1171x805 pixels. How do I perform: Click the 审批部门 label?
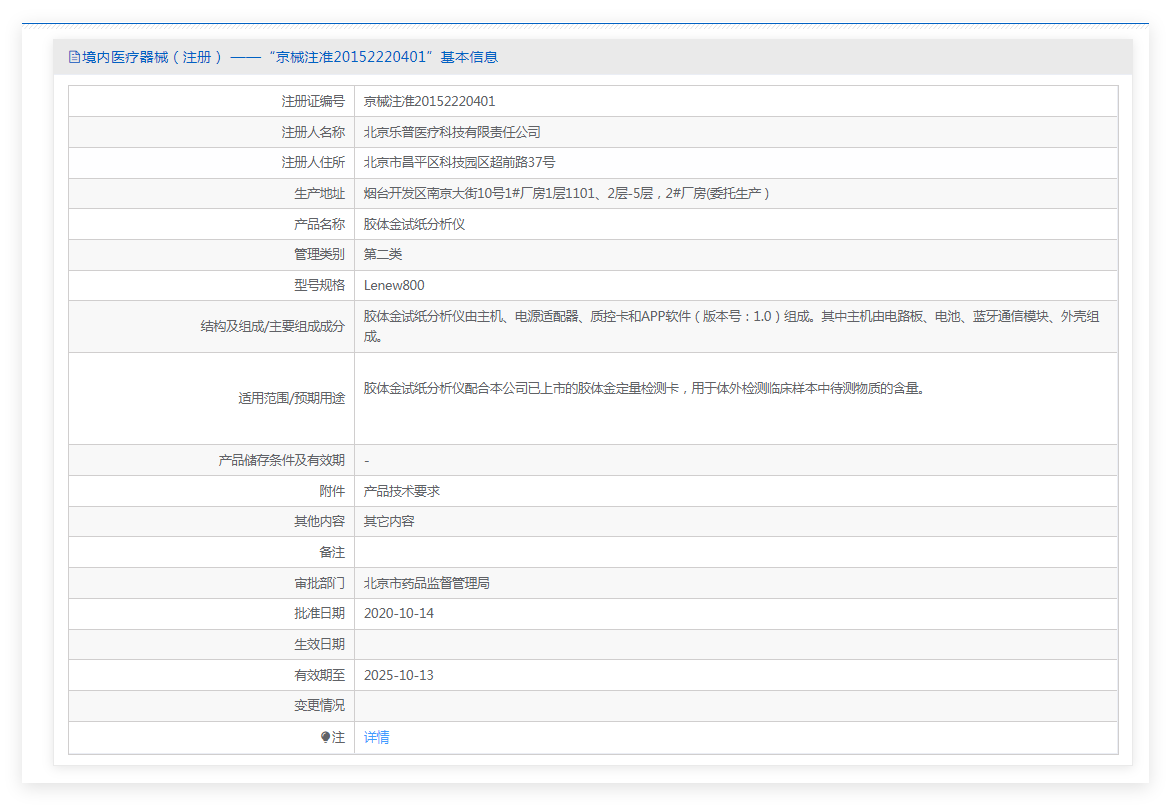pyautogui.click(x=320, y=582)
